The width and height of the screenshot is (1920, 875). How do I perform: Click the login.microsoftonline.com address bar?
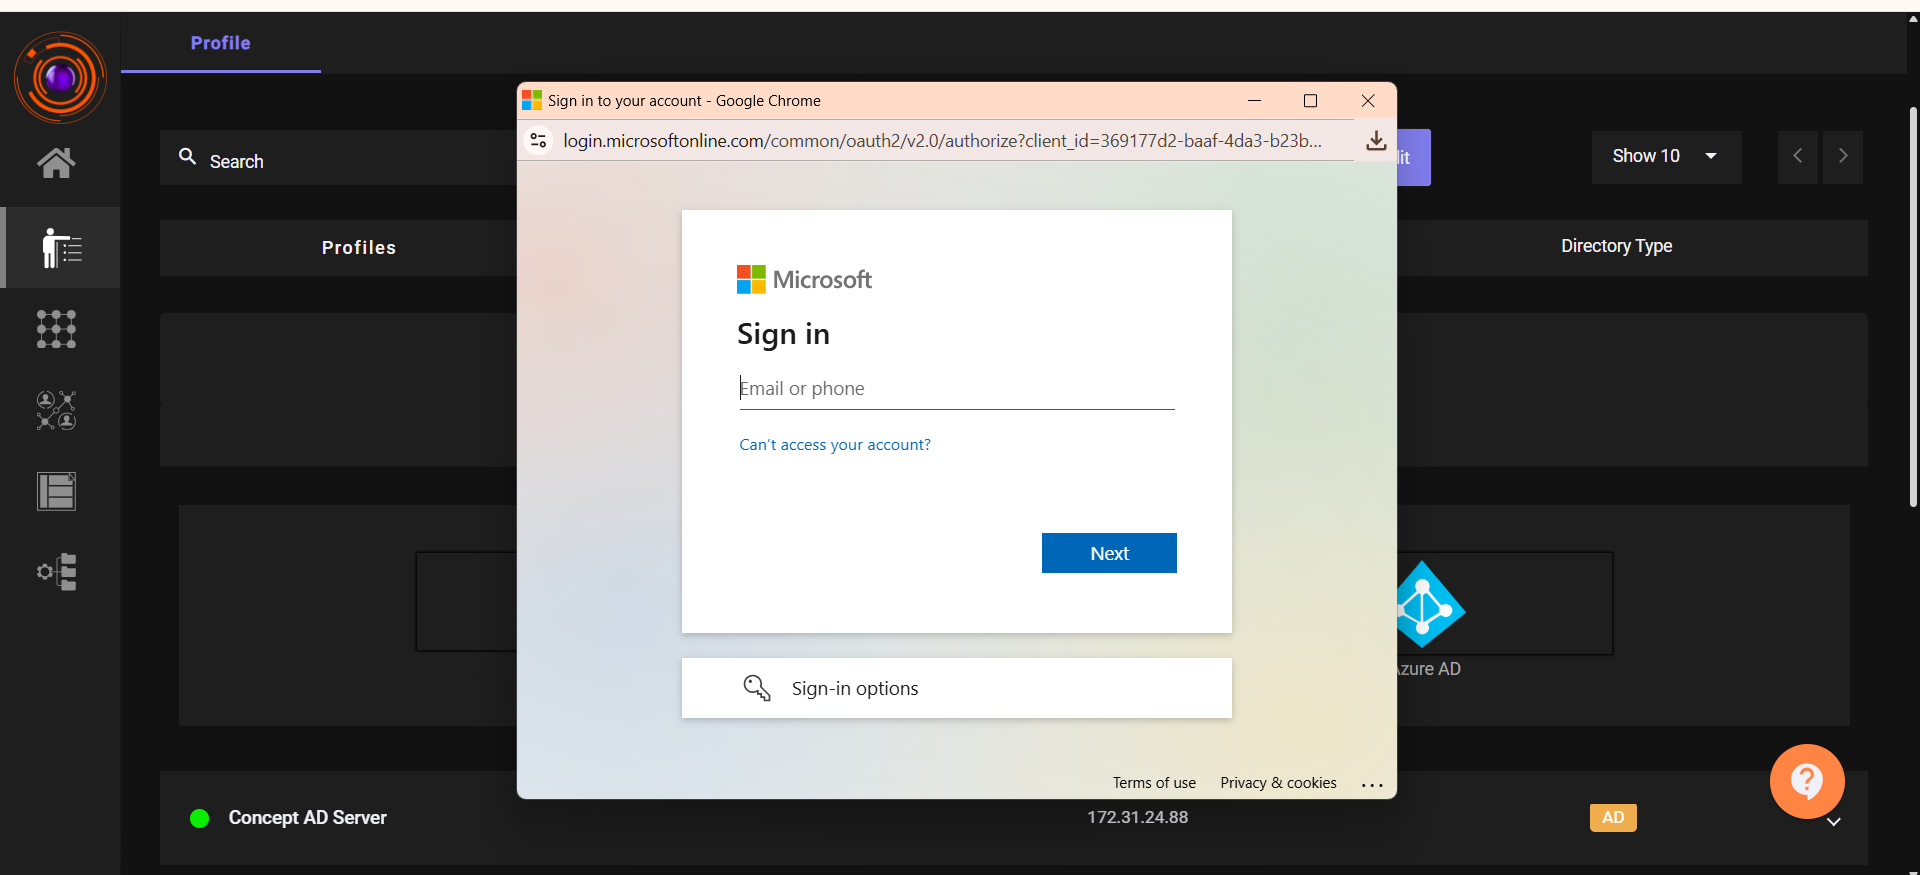942,141
